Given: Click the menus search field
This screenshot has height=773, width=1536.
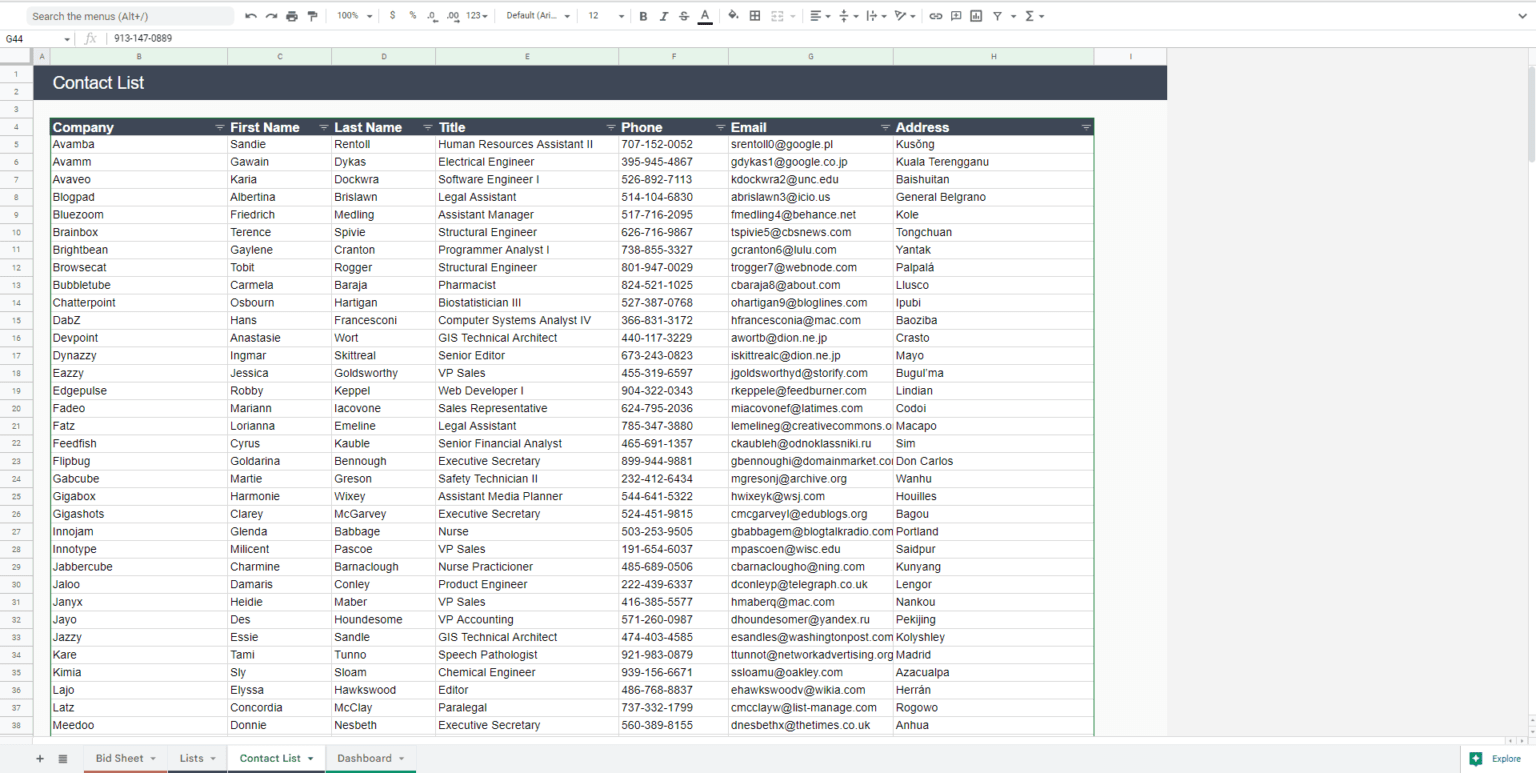Looking at the screenshot, I should (130, 15).
